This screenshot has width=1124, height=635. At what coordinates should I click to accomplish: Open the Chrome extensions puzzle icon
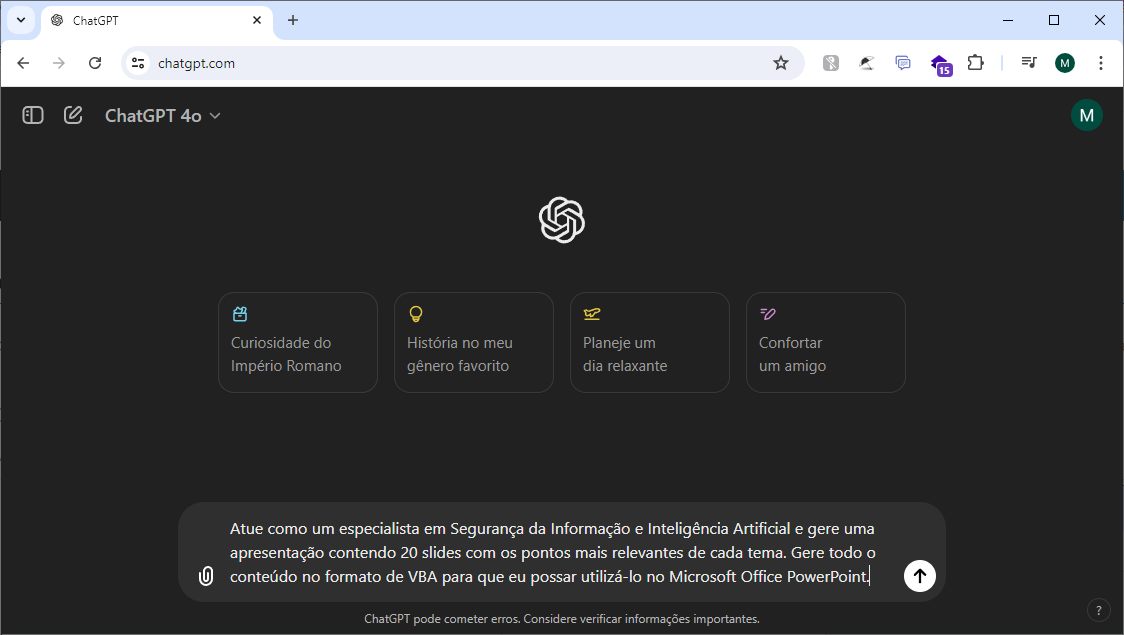975,63
